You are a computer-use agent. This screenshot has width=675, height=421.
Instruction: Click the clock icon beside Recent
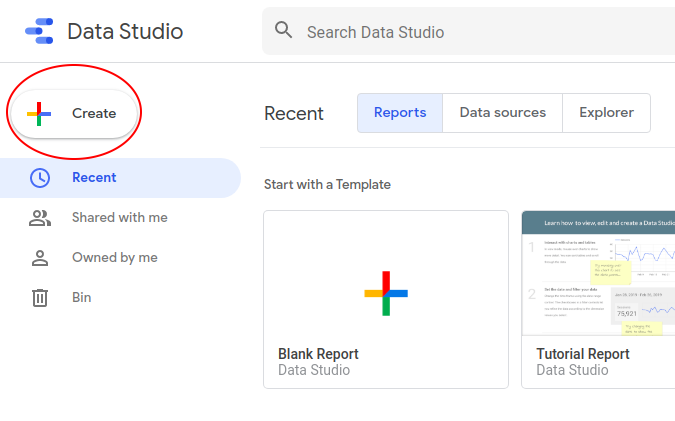[x=40, y=178]
